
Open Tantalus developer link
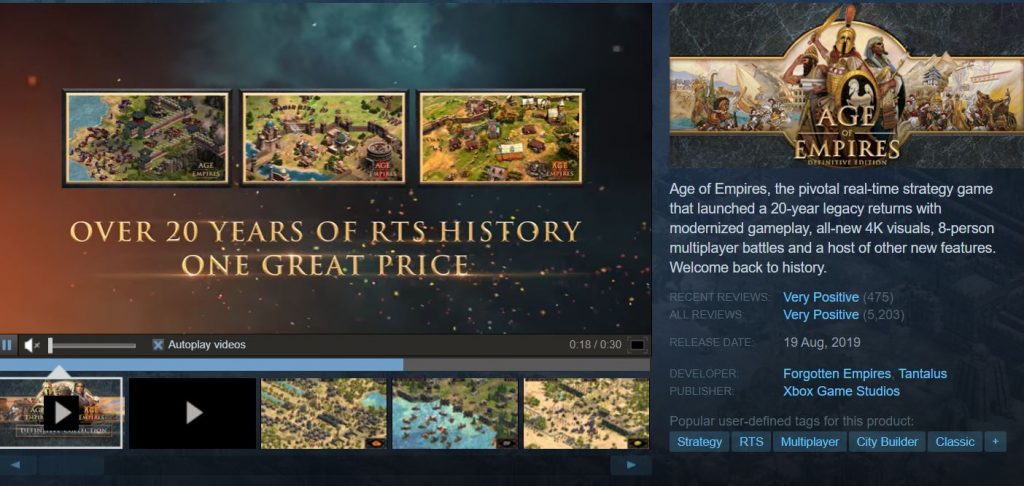click(923, 374)
